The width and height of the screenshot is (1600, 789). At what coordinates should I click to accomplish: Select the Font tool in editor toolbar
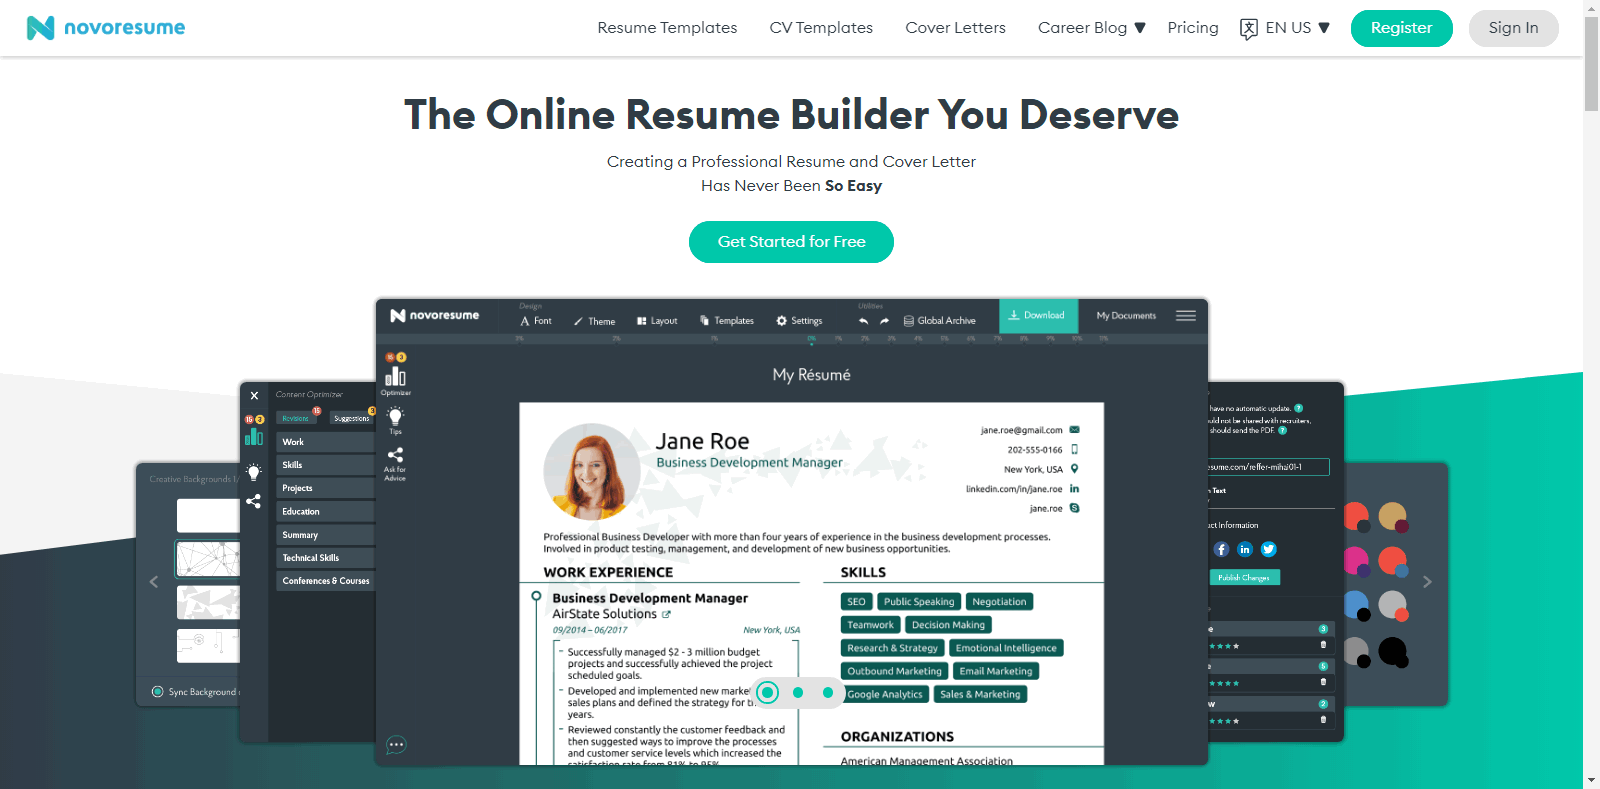pos(536,321)
